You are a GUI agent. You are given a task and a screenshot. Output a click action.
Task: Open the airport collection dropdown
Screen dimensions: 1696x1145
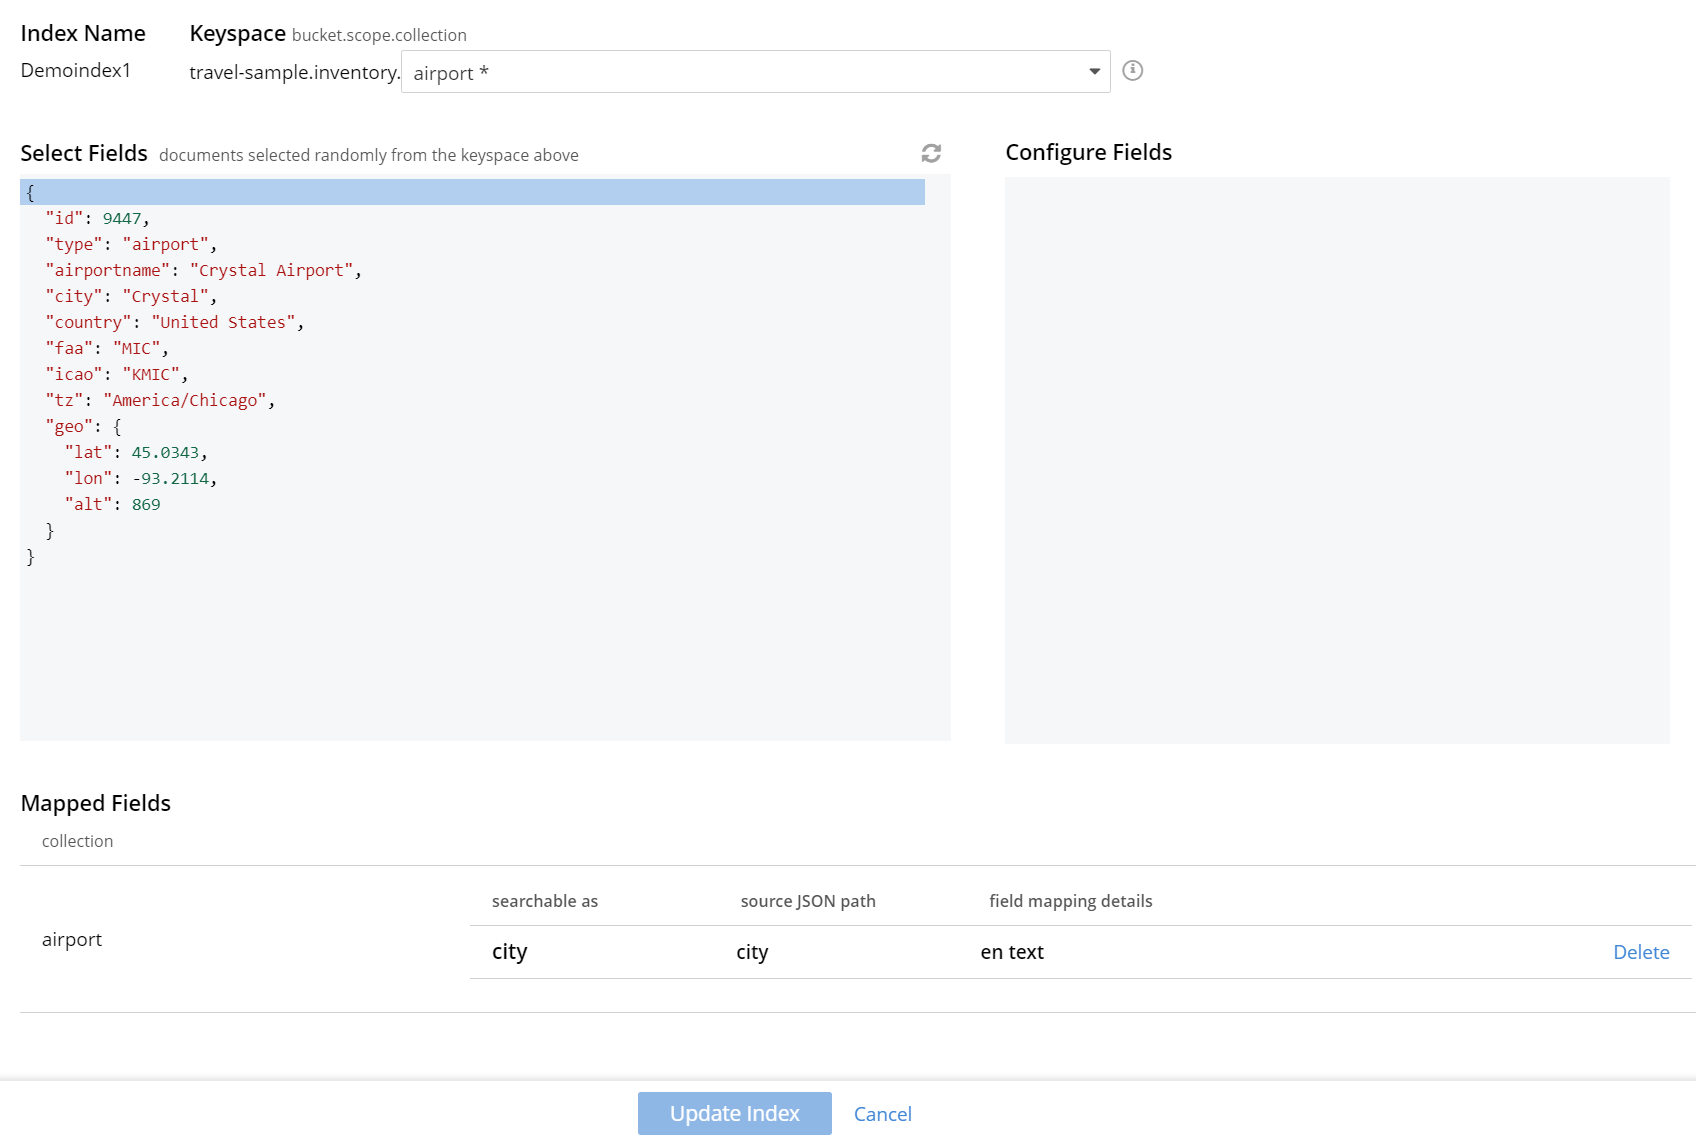click(x=755, y=72)
